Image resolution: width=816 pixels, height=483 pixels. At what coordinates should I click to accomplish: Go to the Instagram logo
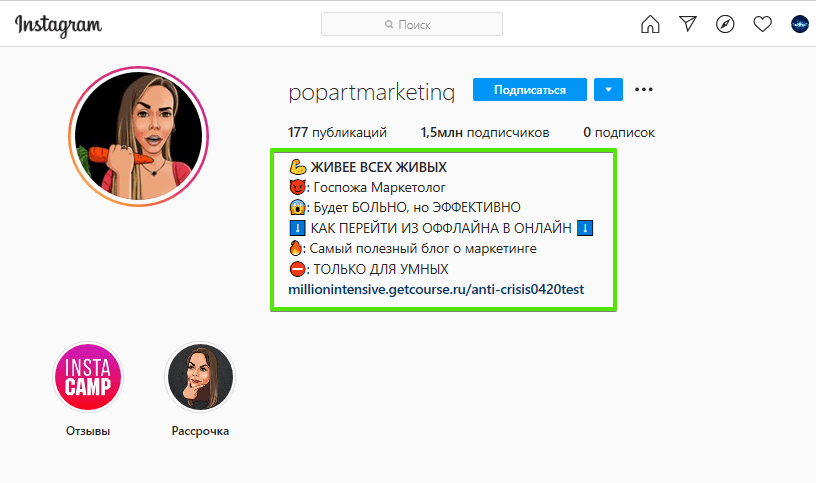coord(58,25)
